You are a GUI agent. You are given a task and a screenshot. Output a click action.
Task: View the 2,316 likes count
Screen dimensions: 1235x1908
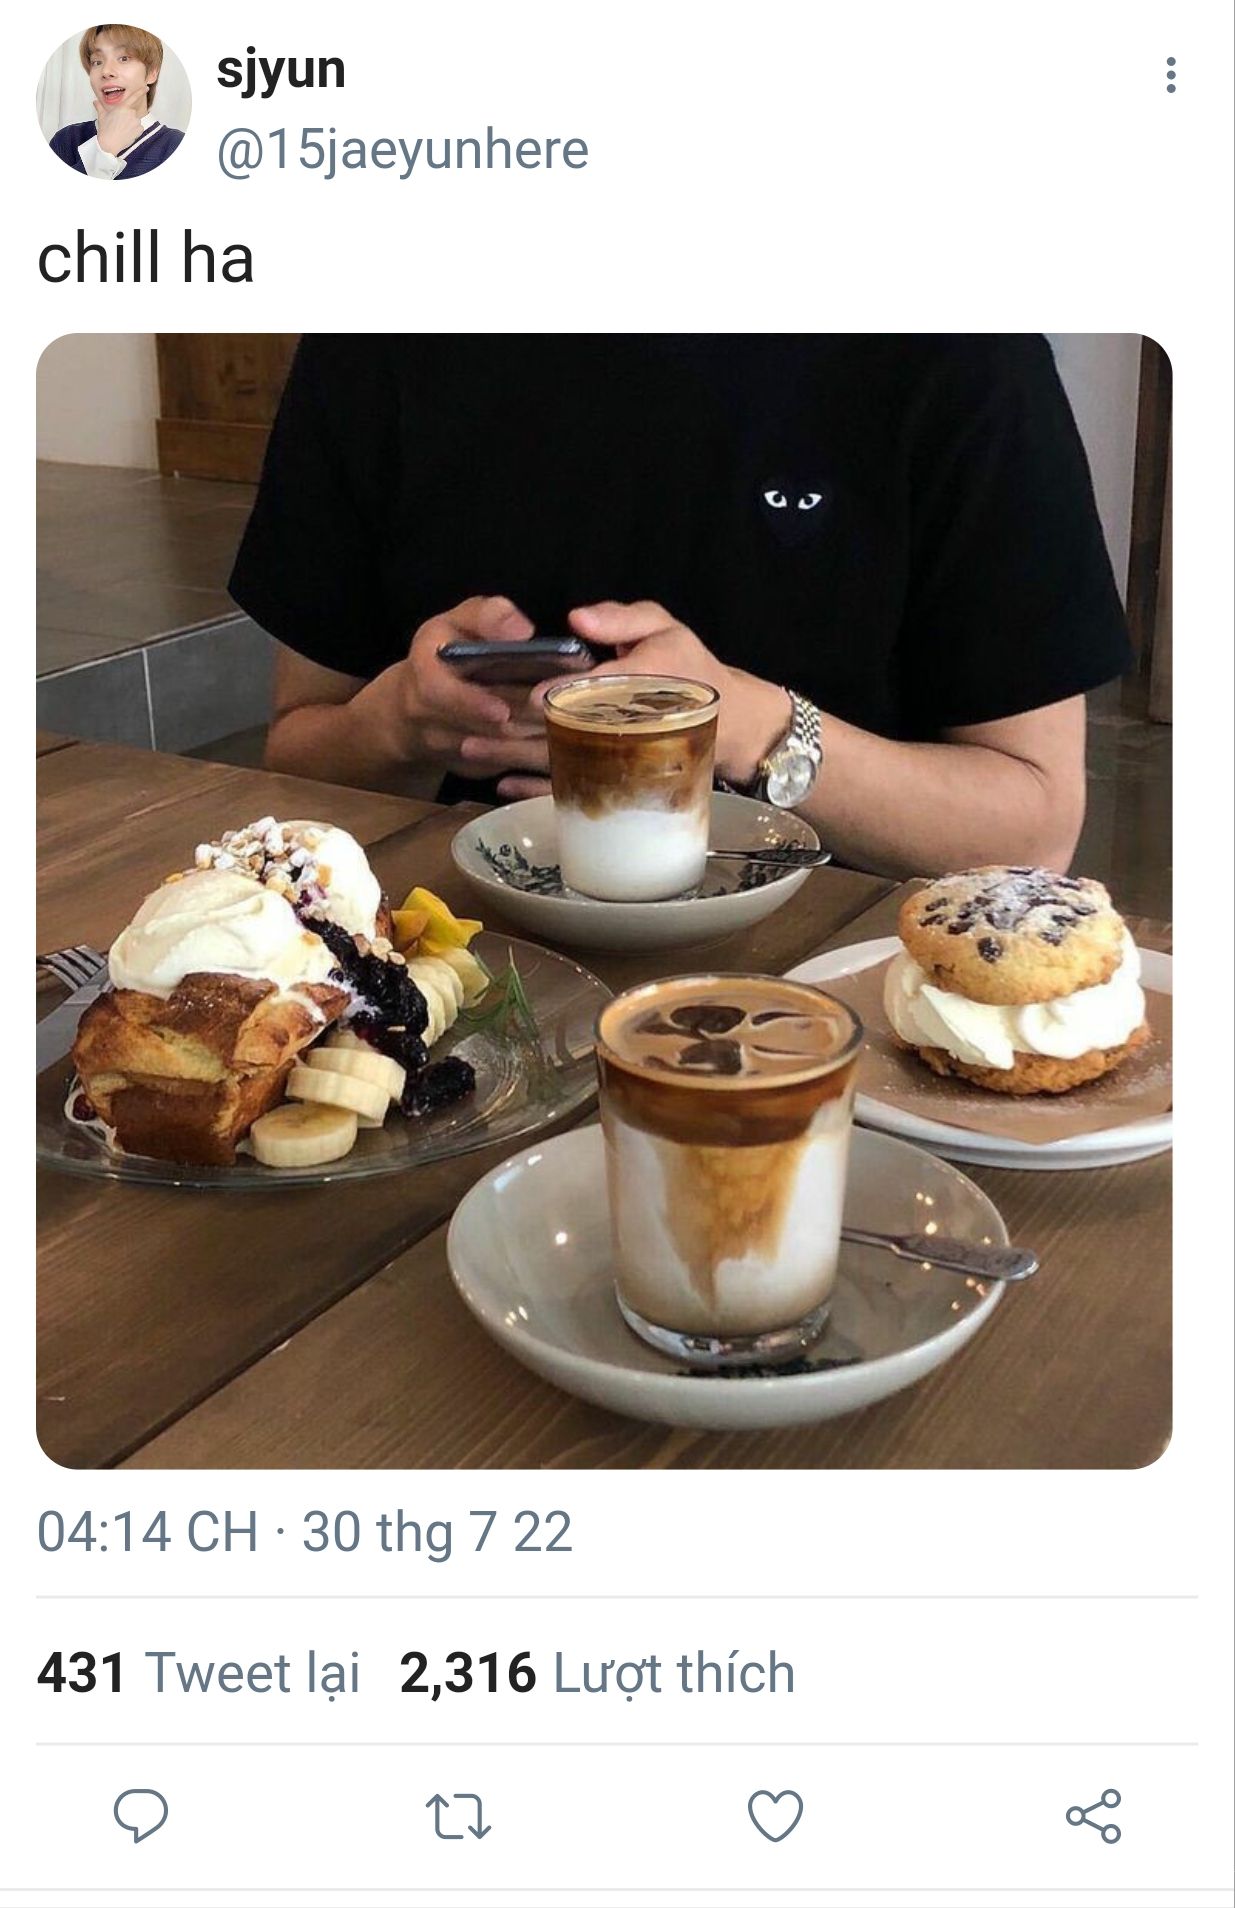[x=468, y=1673]
